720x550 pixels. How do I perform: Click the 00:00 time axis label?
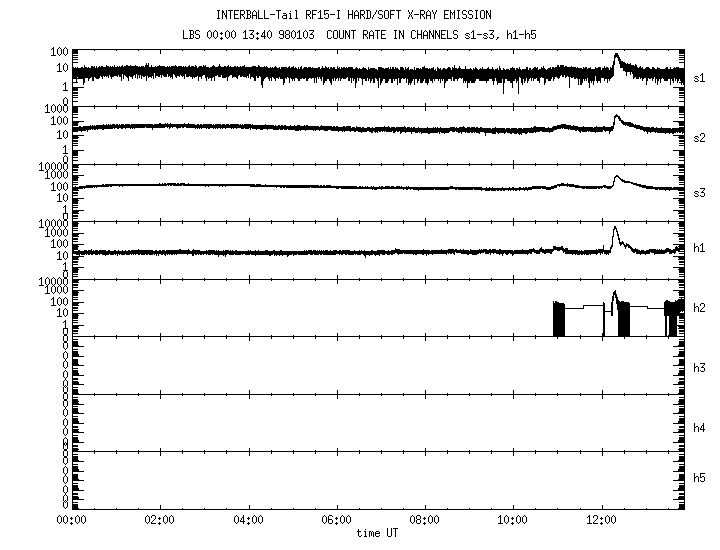coord(71,520)
